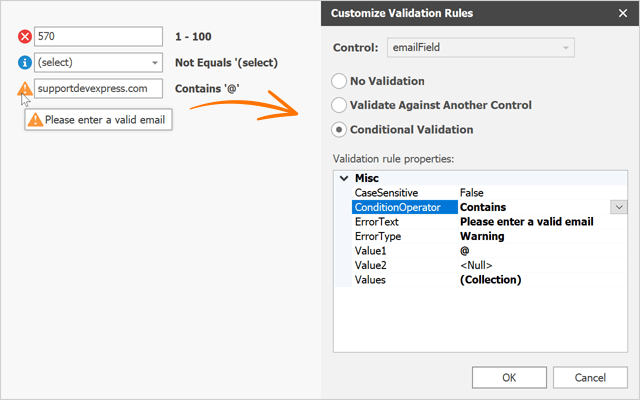
Task: Open the (select) combo box
Action: (153, 63)
